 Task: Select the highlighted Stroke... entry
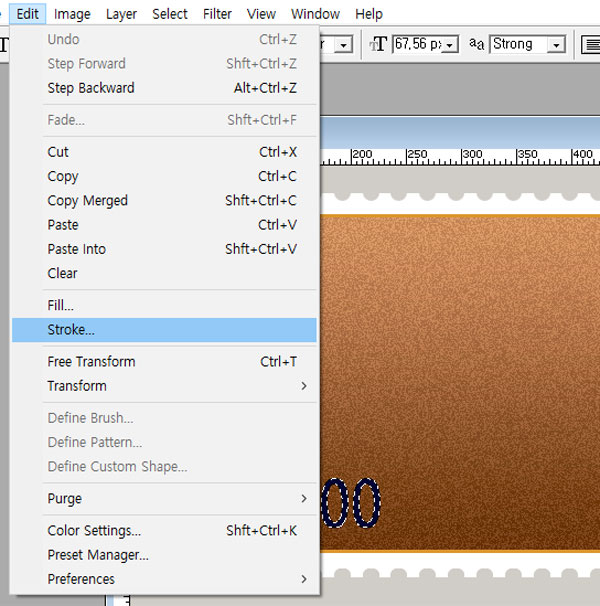point(164,330)
